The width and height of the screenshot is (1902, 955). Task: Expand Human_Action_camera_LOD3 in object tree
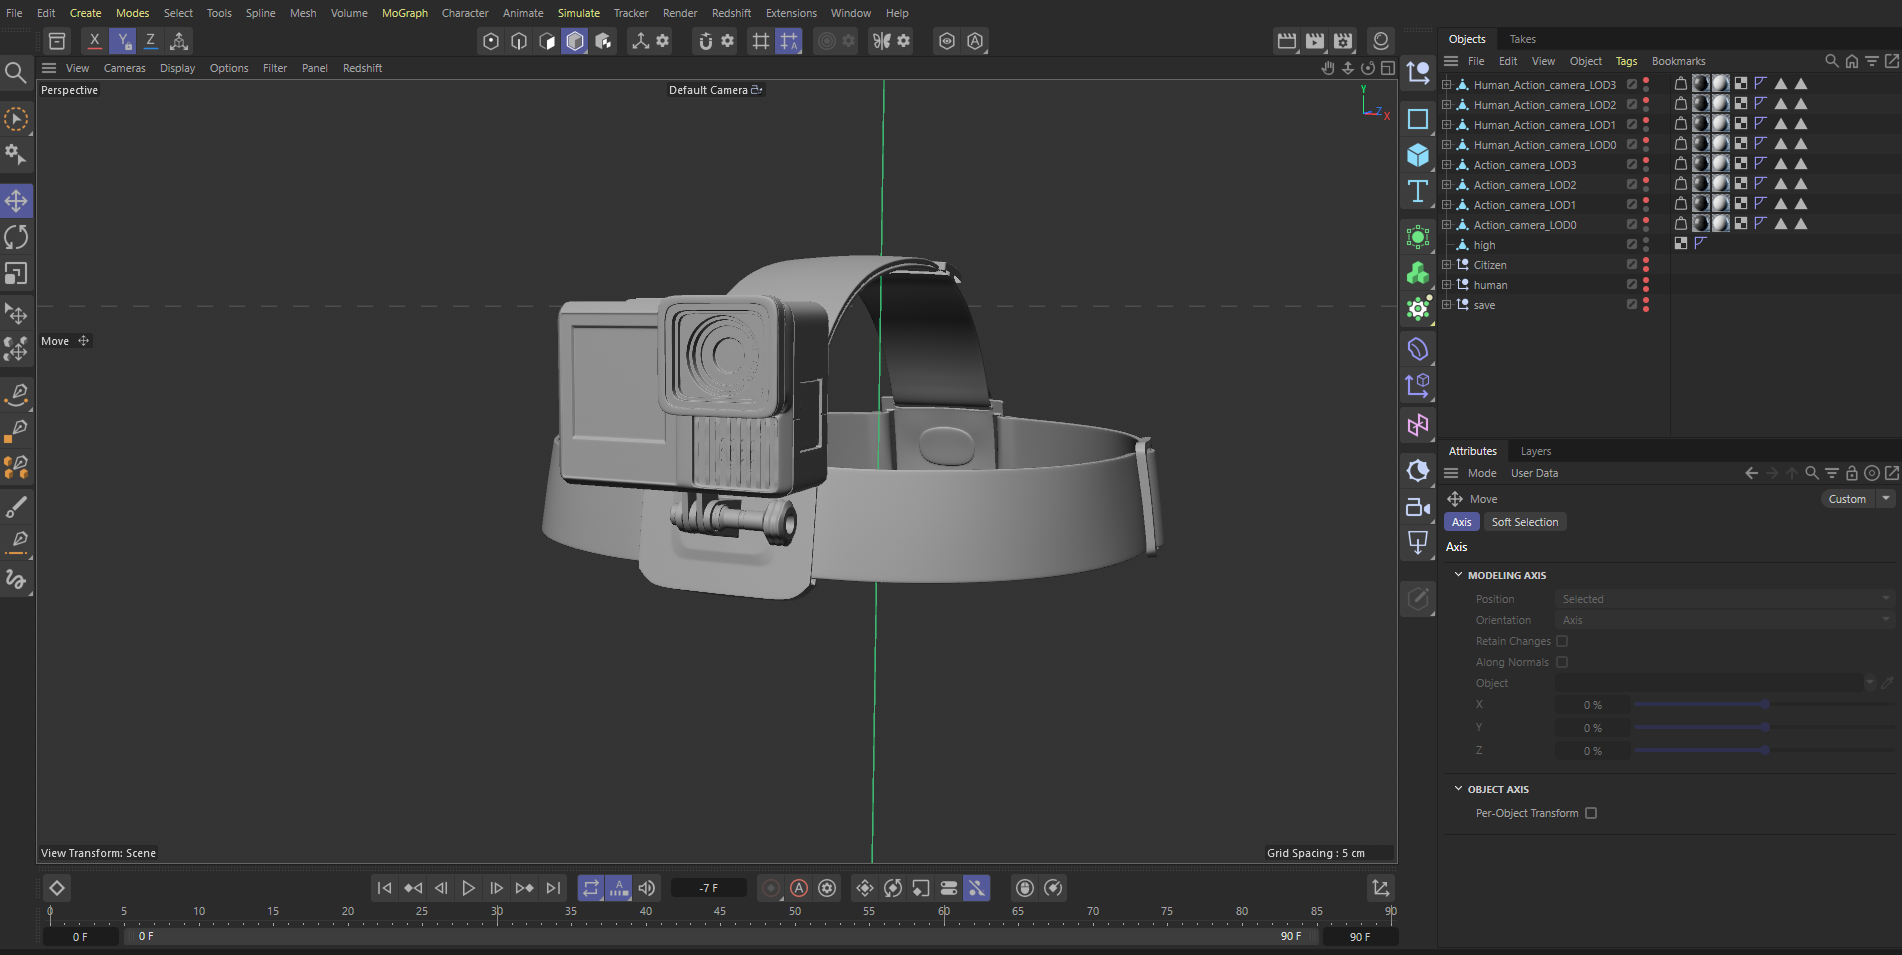(1446, 85)
